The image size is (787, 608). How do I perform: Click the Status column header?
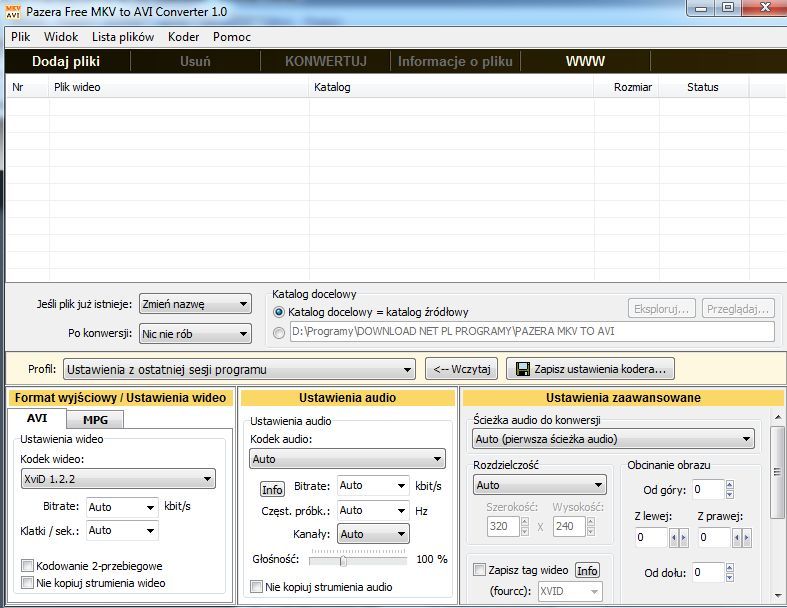tap(704, 87)
